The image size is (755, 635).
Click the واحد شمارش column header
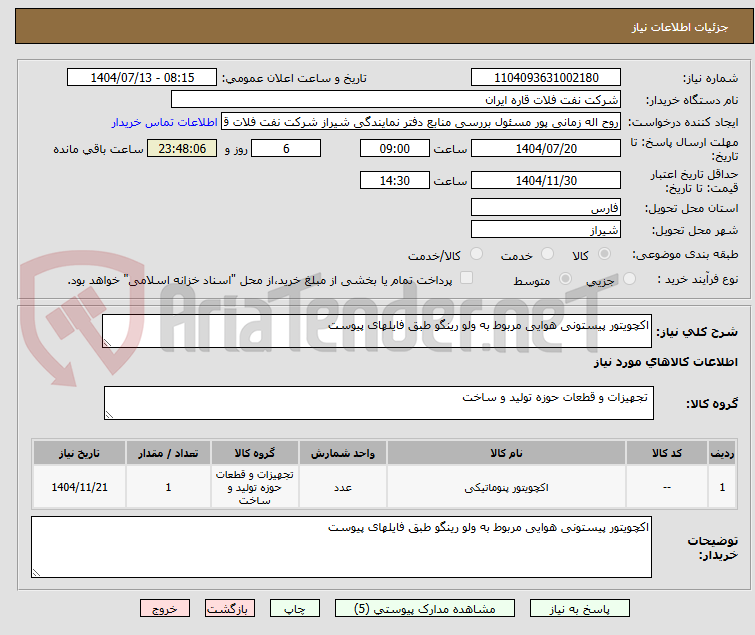(342, 453)
